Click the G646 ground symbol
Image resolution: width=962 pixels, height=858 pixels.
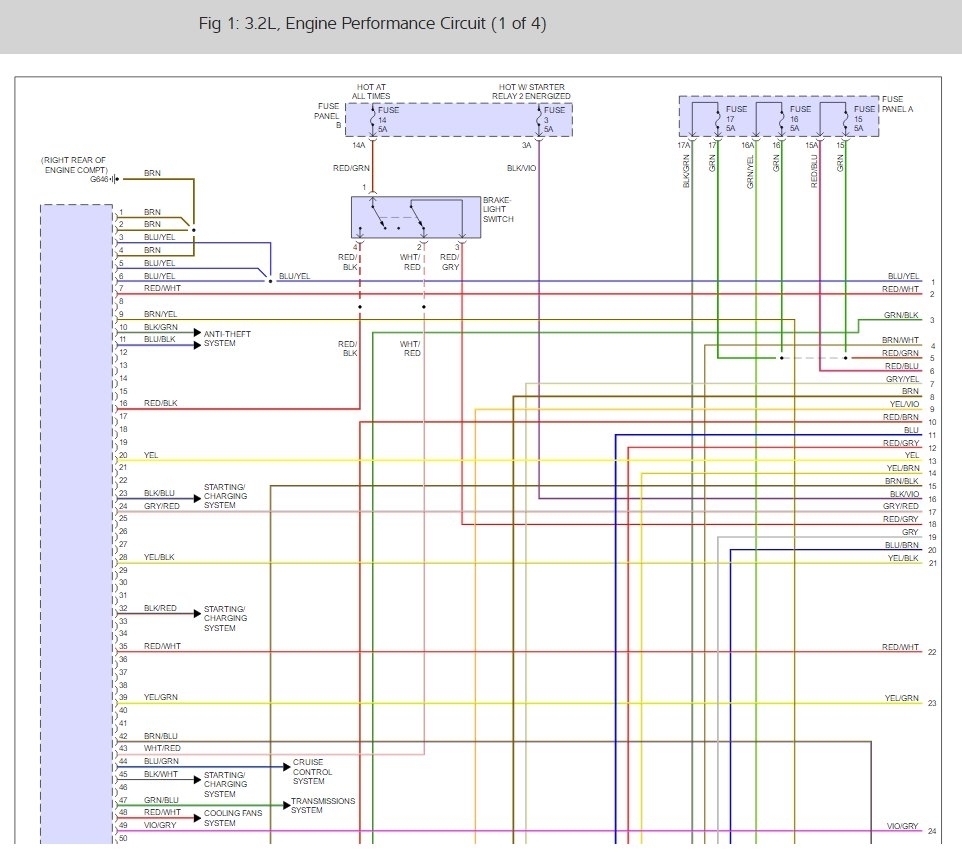point(114,179)
